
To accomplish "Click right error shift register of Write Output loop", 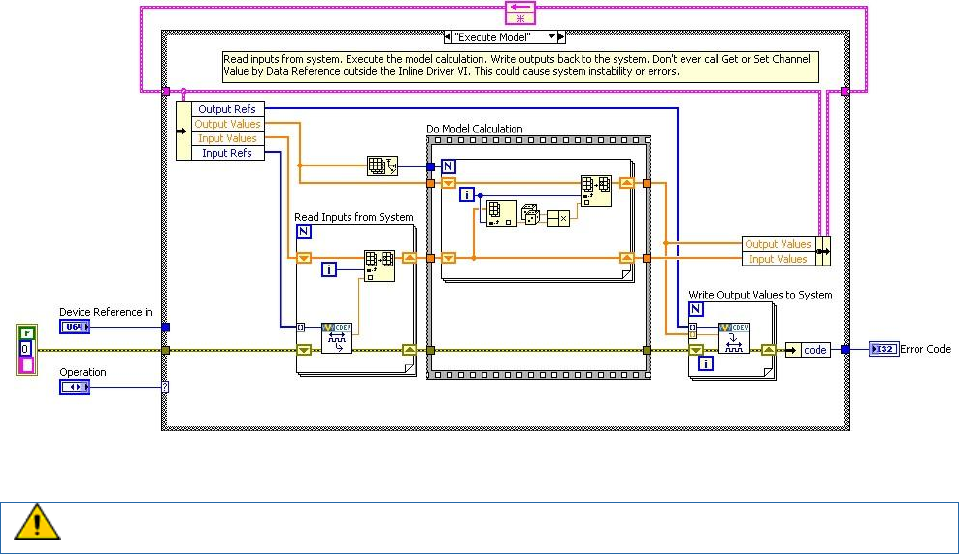I will [x=769, y=350].
